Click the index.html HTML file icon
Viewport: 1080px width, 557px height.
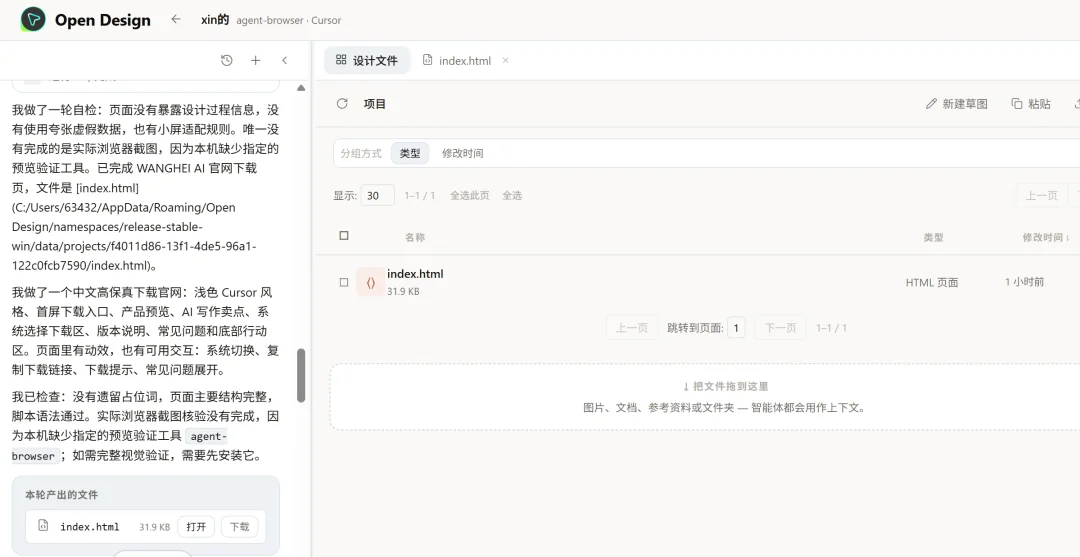point(371,282)
